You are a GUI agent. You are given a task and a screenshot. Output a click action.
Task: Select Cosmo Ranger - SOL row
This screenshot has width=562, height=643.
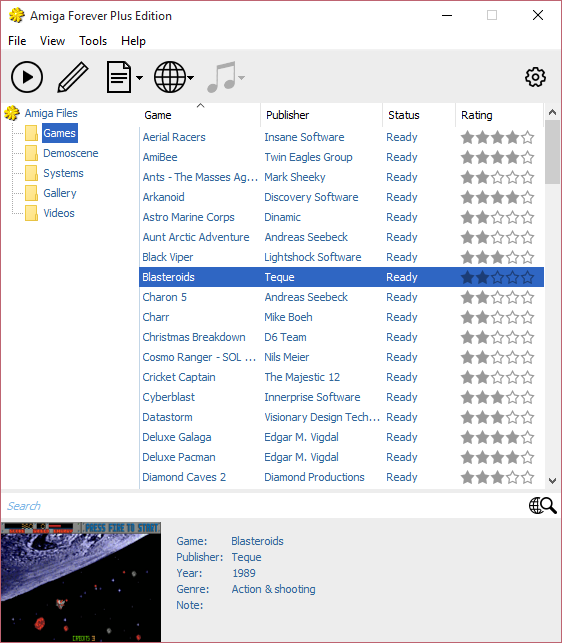(342, 357)
